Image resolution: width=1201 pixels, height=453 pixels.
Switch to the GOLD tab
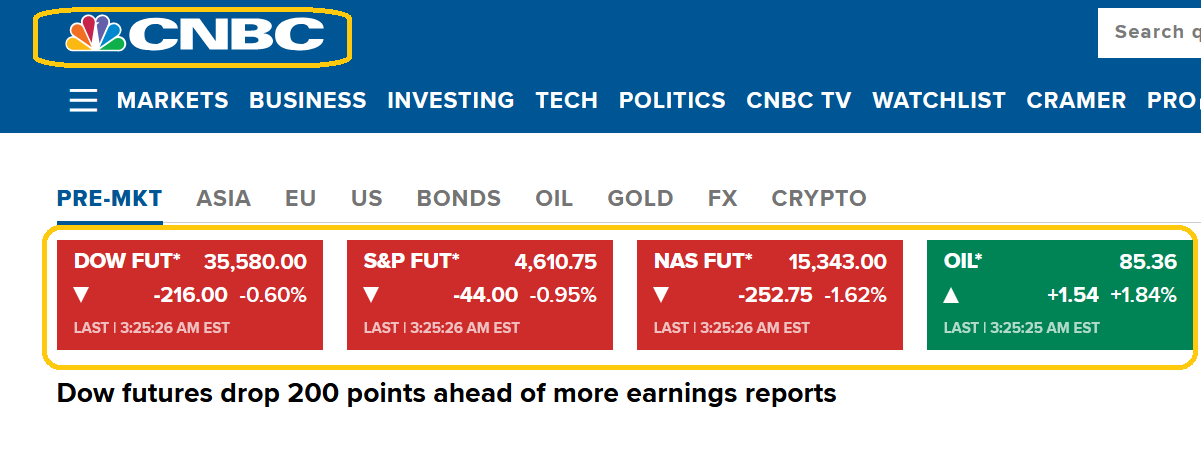point(640,198)
